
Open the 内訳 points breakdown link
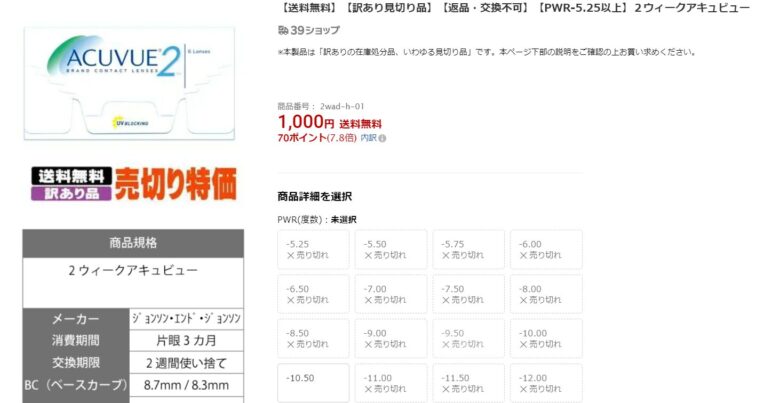tap(368, 138)
